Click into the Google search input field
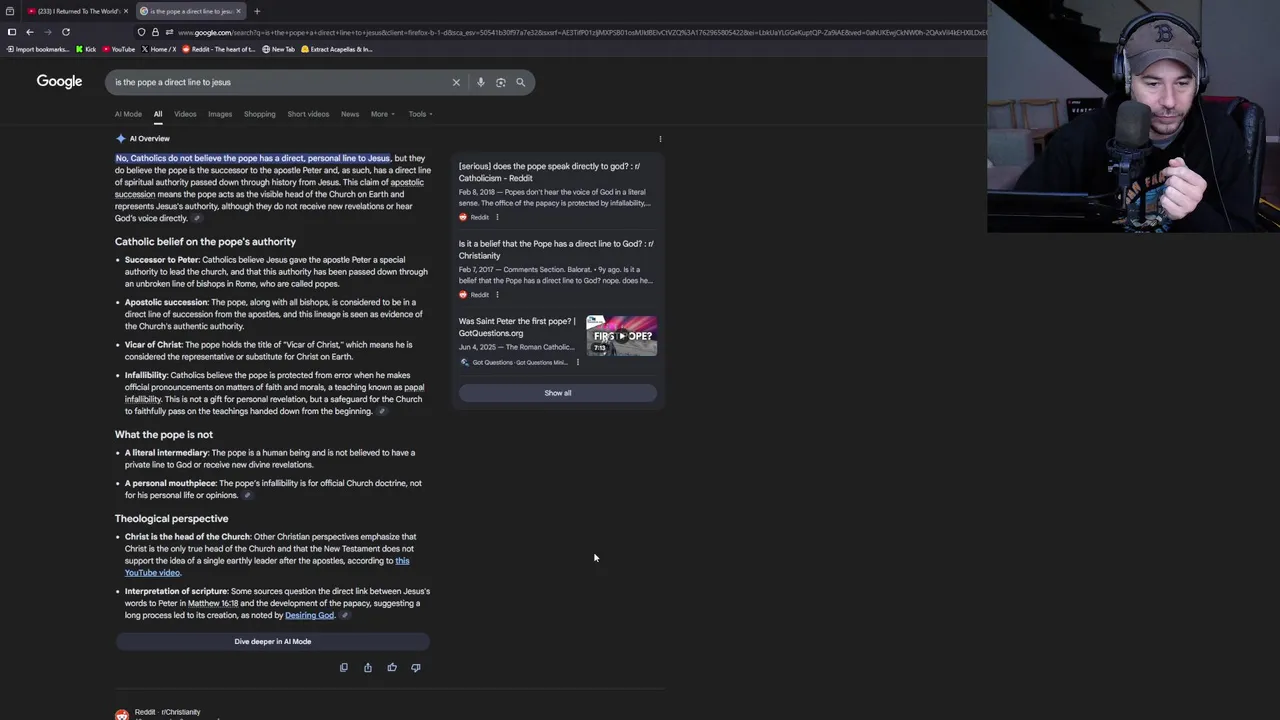The width and height of the screenshot is (1280, 720). 280,82
